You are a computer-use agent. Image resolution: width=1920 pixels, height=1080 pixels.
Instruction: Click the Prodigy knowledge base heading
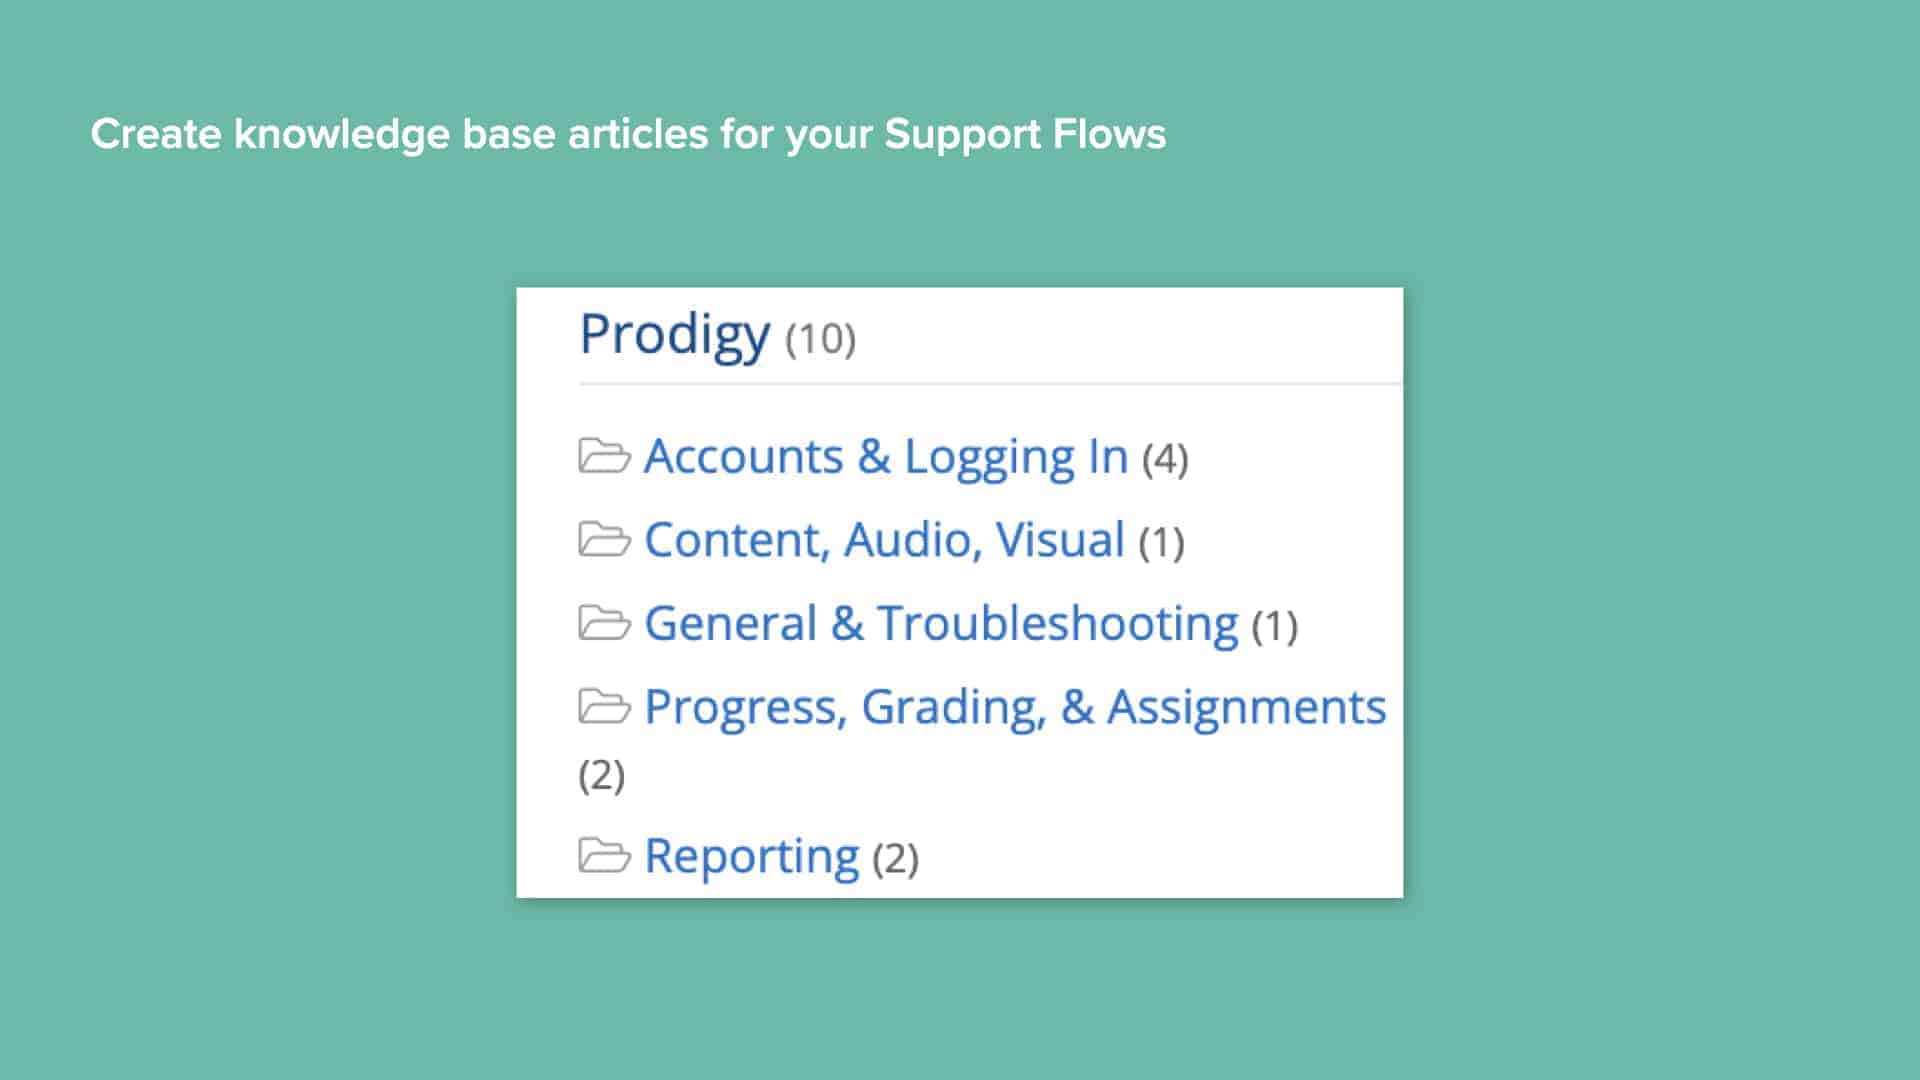point(674,334)
